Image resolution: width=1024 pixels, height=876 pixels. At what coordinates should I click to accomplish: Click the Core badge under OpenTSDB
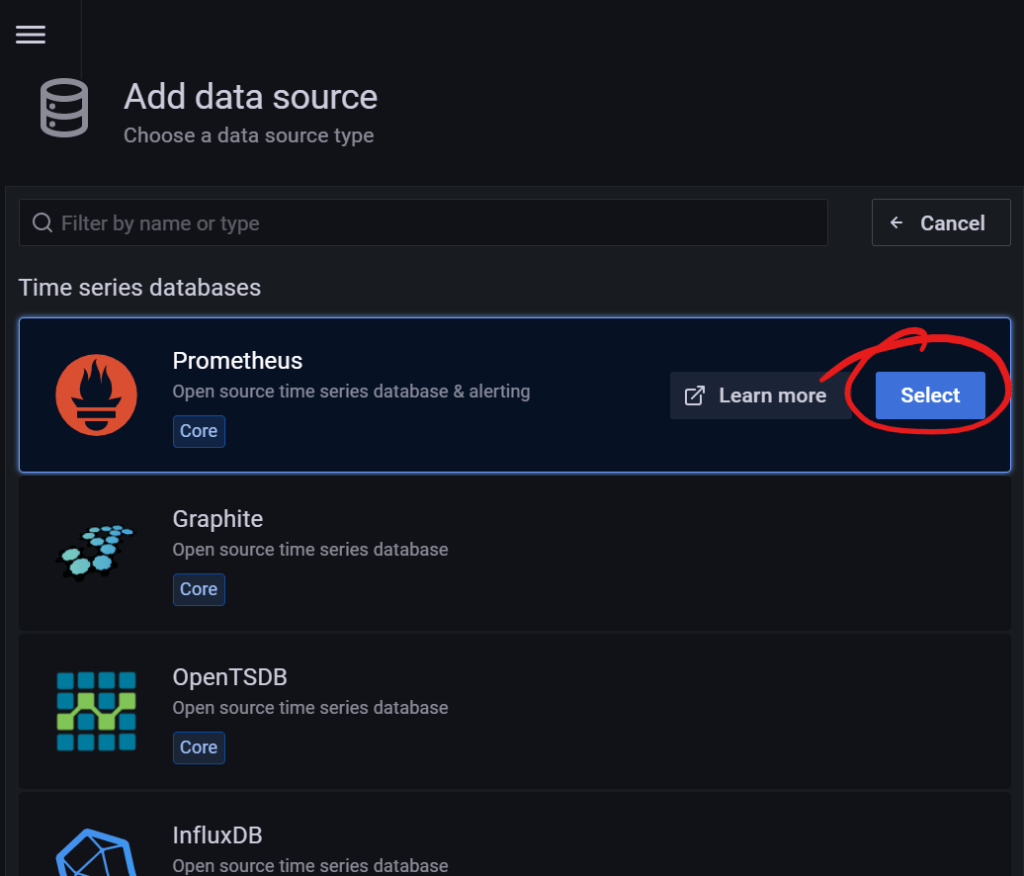(x=198, y=747)
